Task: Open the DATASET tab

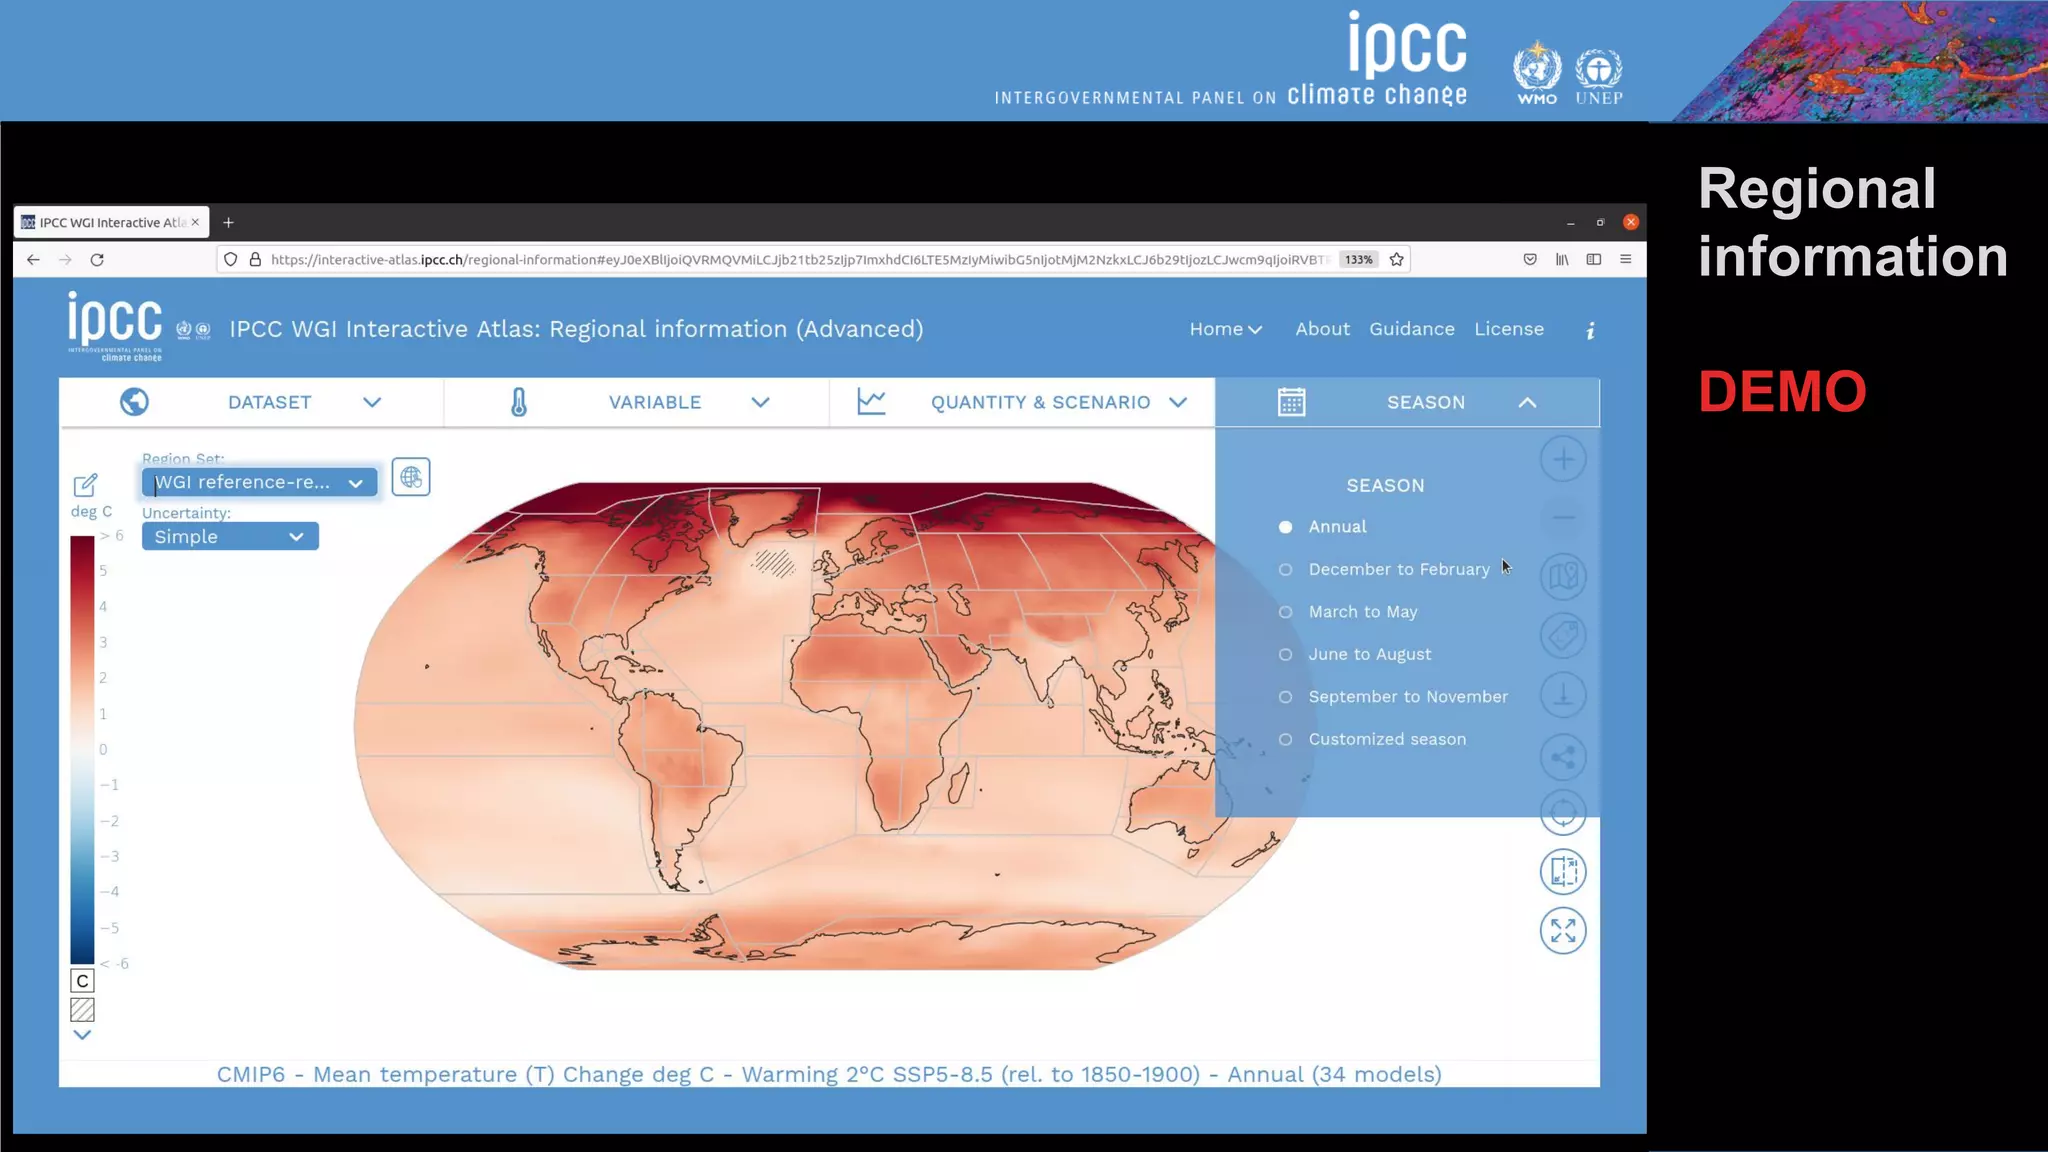Action: (x=251, y=402)
